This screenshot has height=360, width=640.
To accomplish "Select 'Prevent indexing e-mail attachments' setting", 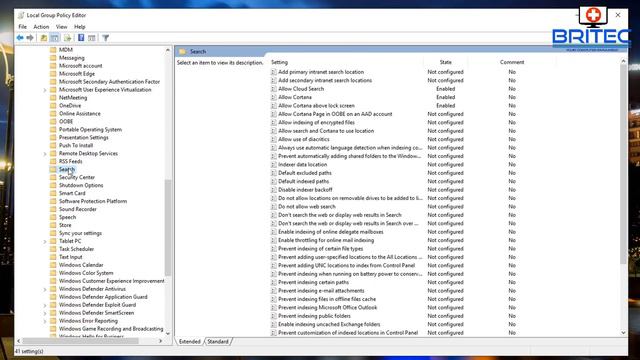I will [321, 291].
